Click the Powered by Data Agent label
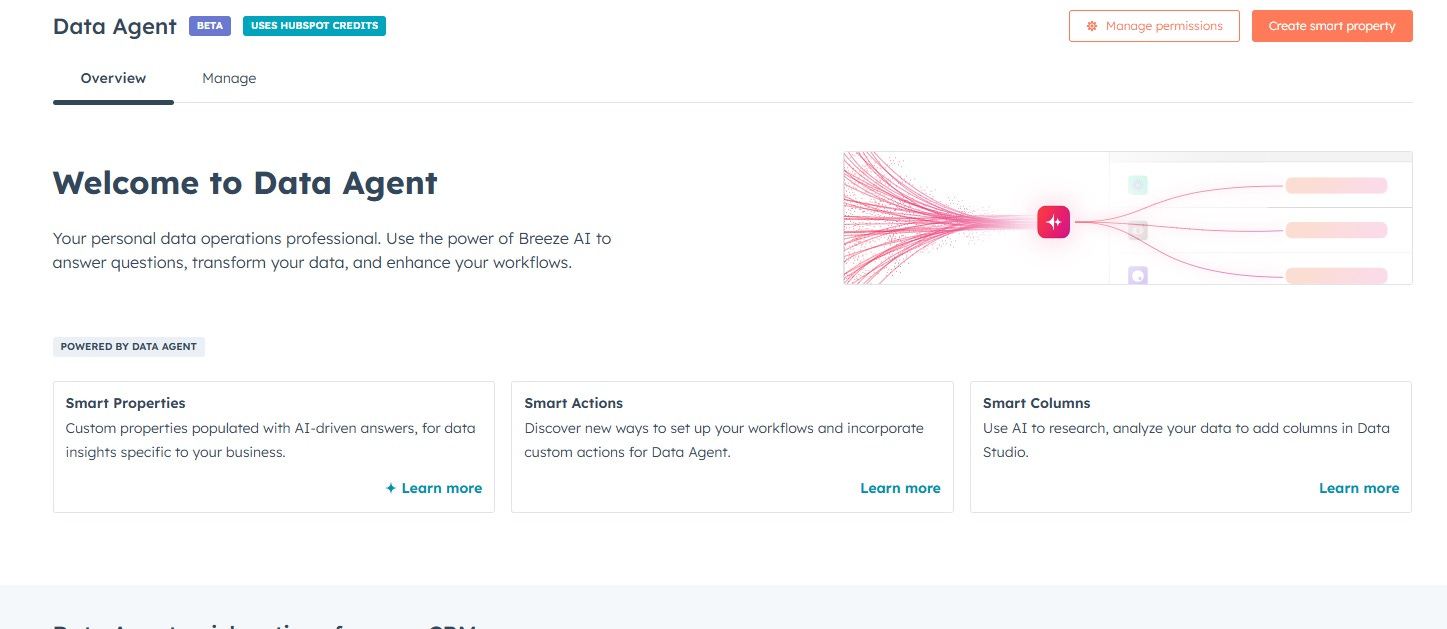The width and height of the screenshot is (1447, 629). [x=129, y=347]
